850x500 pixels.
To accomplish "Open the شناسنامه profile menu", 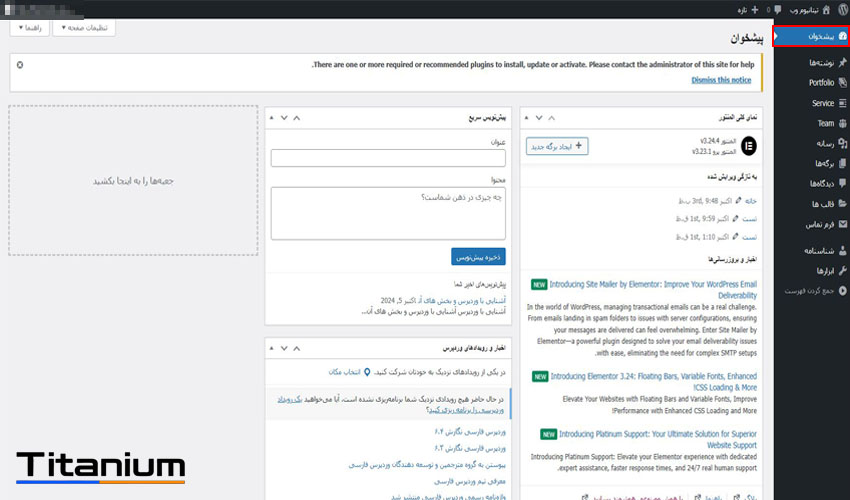I will point(819,251).
